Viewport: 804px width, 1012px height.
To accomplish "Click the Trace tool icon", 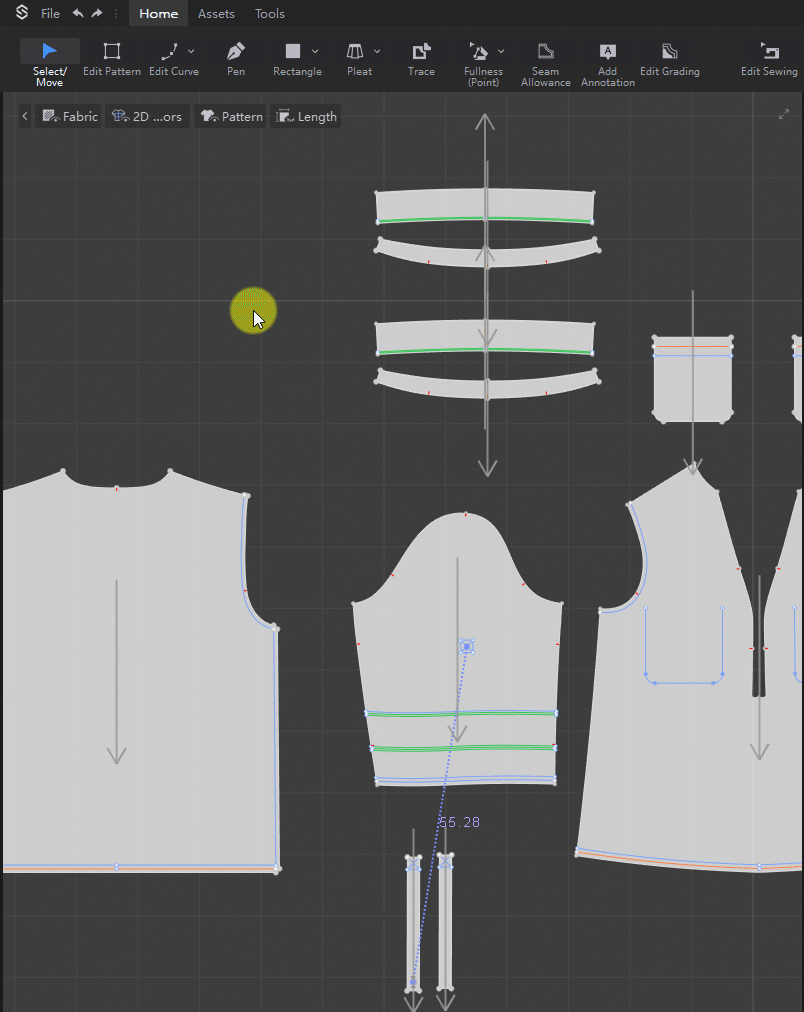I will tap(421, 61).
